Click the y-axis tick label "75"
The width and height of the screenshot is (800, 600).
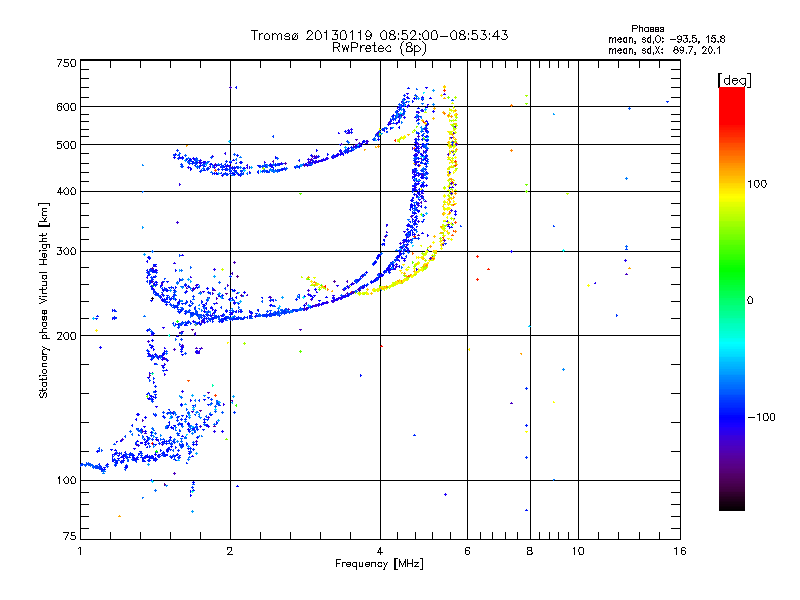click(70, 536)
